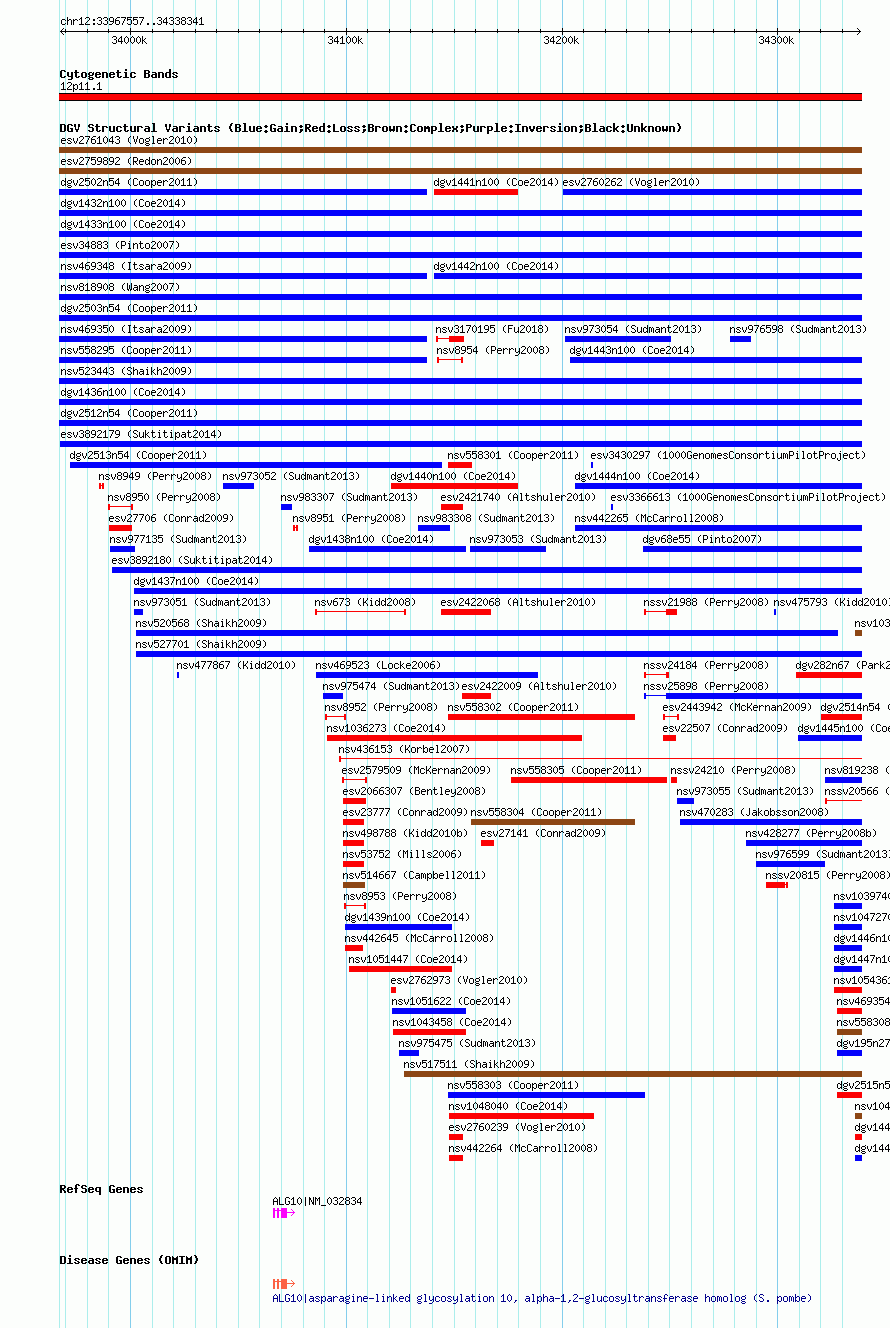Open the RefSeq Genes track title
The width and height of the screenshot is (890, 1328).
point(101,1189)
